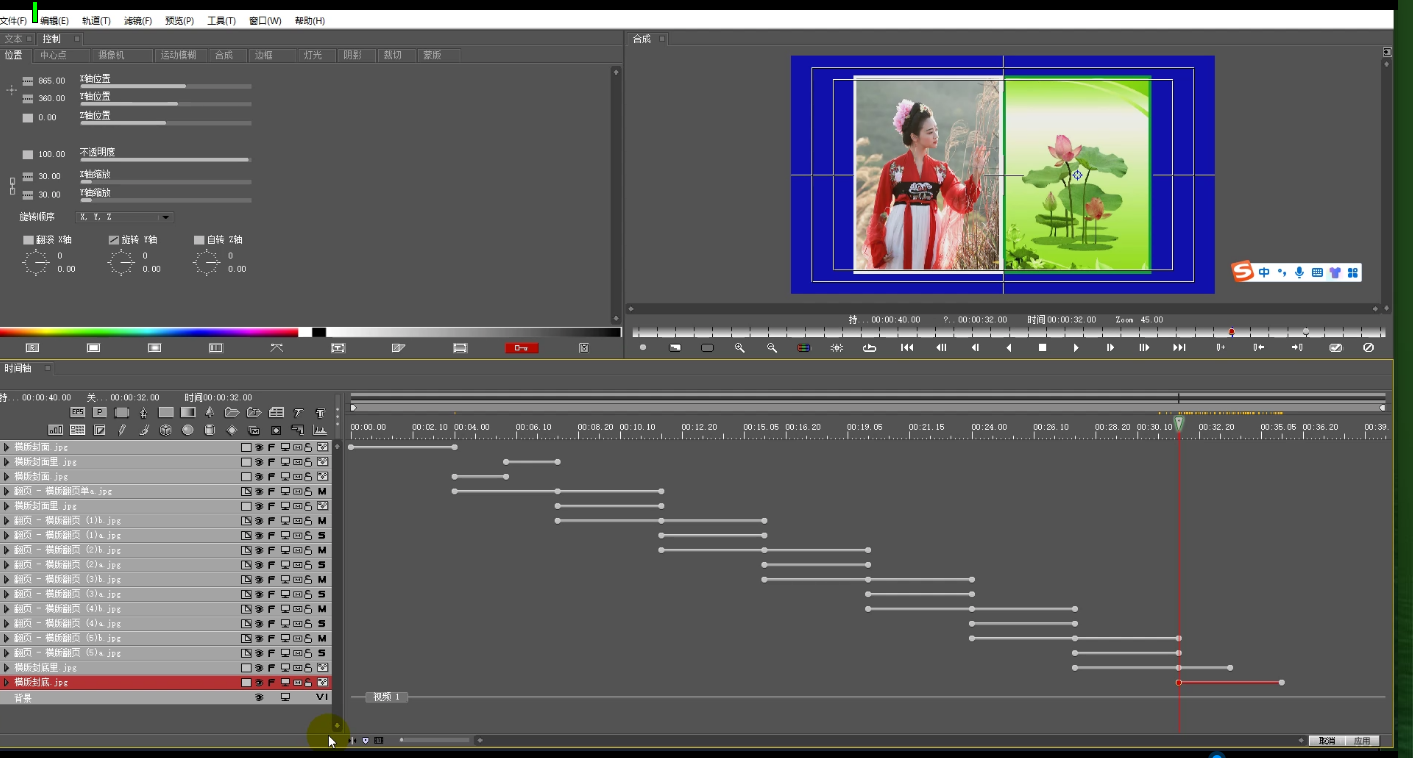This screenshot has height=758, width=1413.
Task: Jump to end of composition playback
Action: pos(1179,348)
